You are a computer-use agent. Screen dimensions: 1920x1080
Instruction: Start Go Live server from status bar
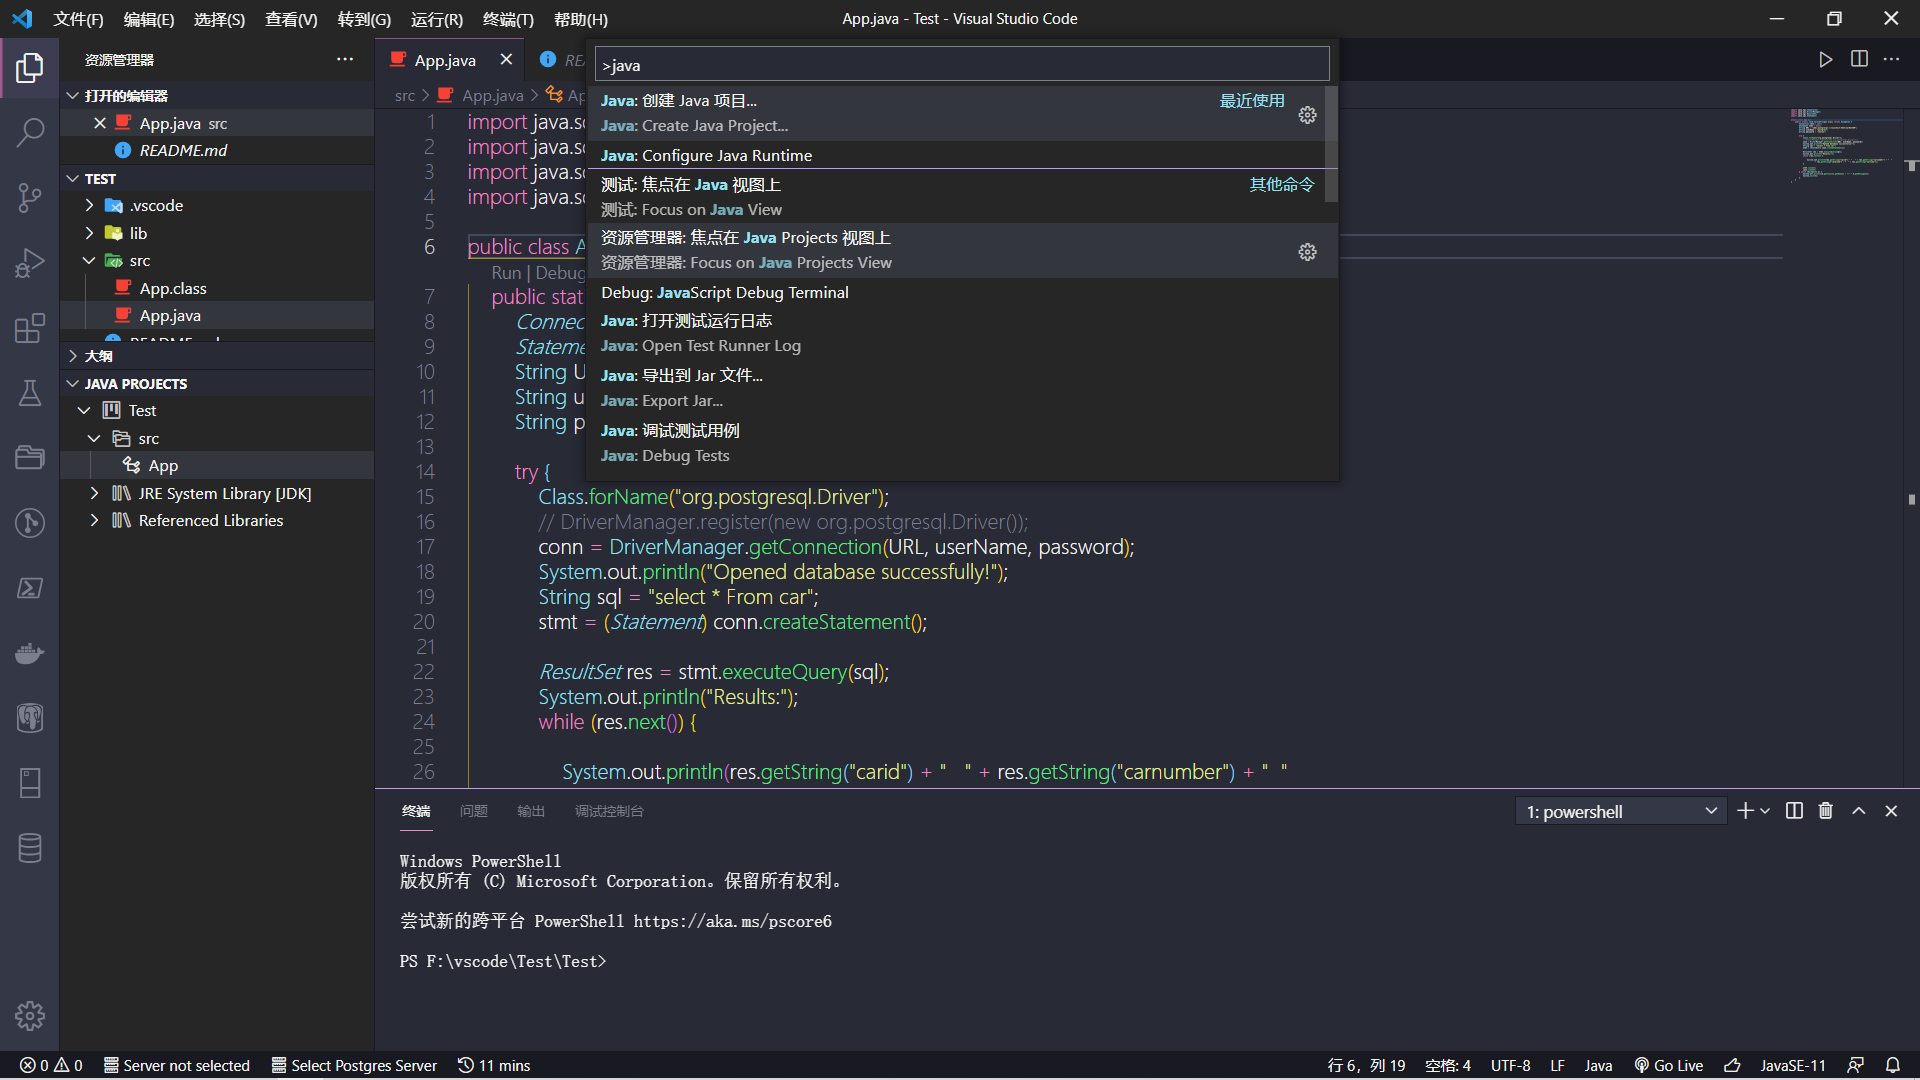click(1668, 1065)
